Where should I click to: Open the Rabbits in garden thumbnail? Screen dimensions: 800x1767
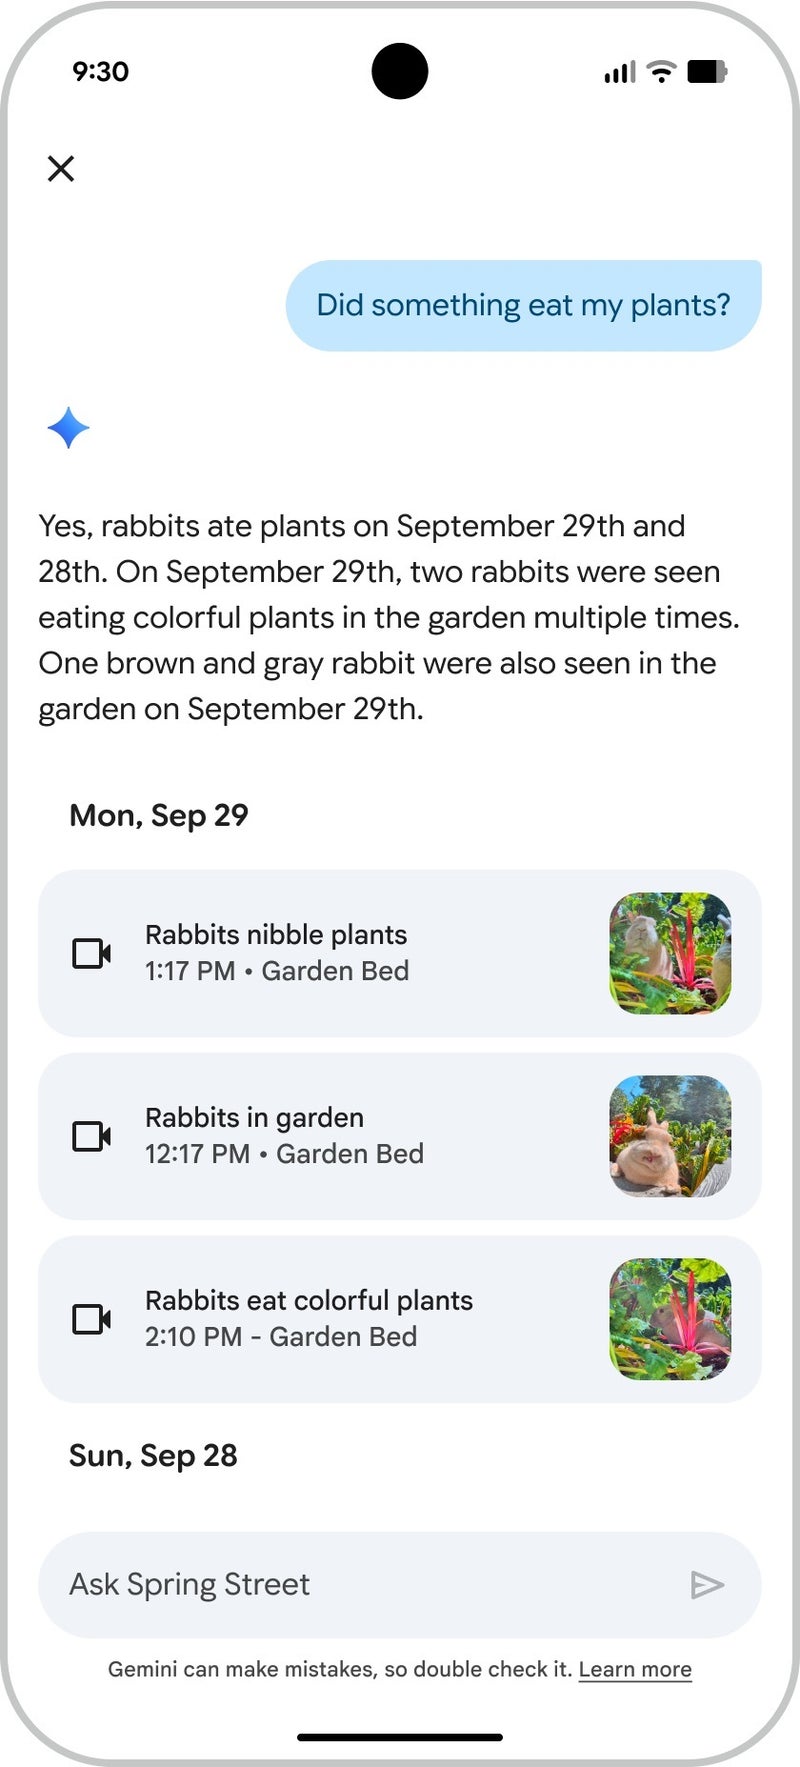coord(670,1136)
